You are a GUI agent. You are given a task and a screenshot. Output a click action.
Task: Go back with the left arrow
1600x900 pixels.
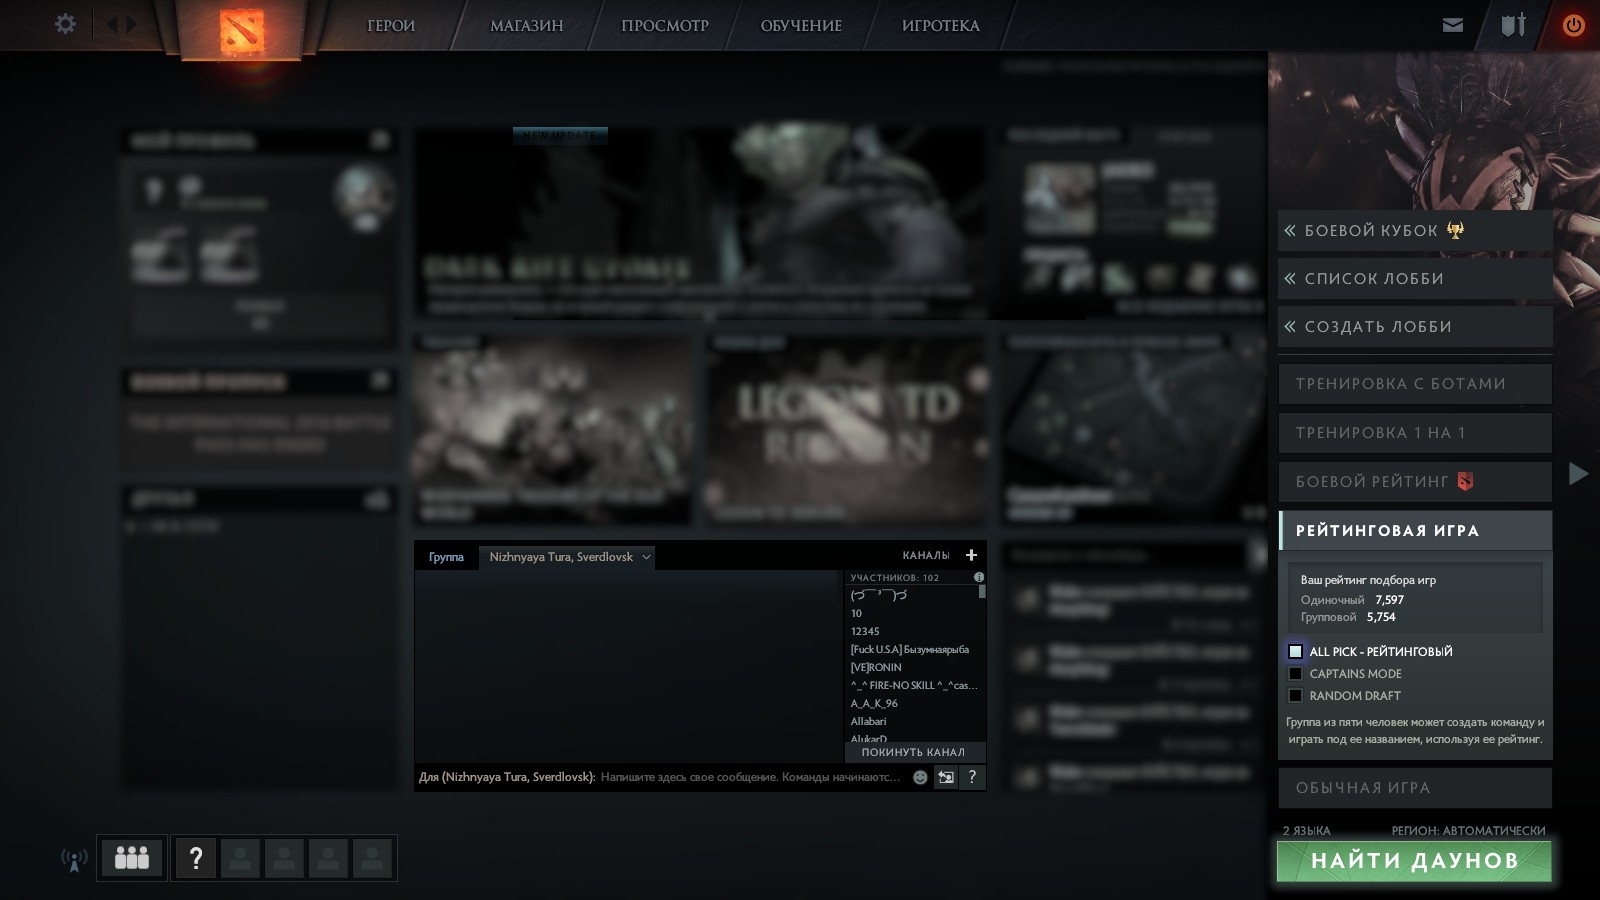click(x=112, y=24)
